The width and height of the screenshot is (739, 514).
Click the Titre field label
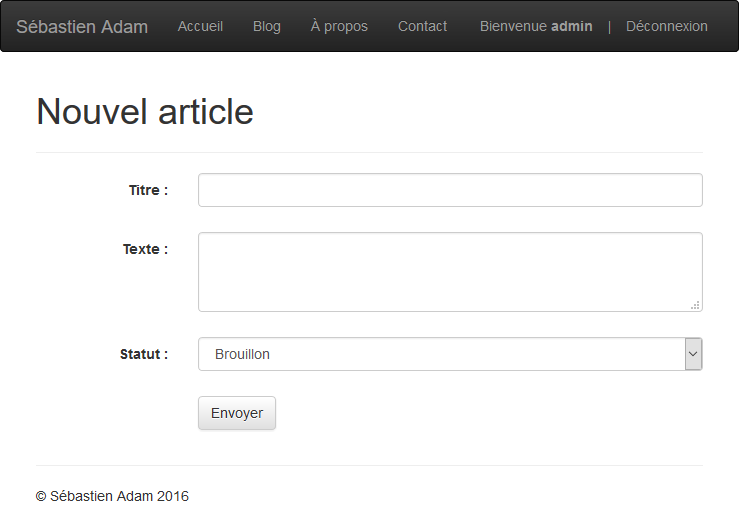click(x=148, y=190)
